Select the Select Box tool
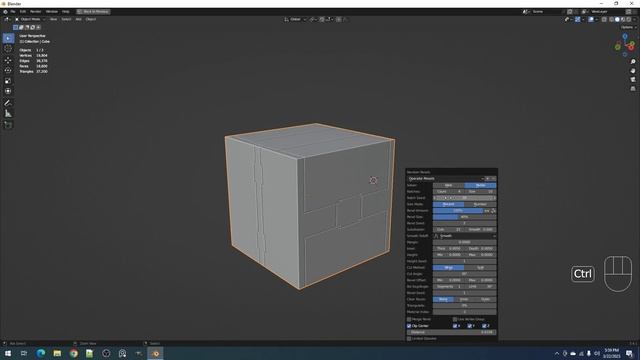Screen dimensions: 640x360 pyautogui.click(x=8, y=38)
